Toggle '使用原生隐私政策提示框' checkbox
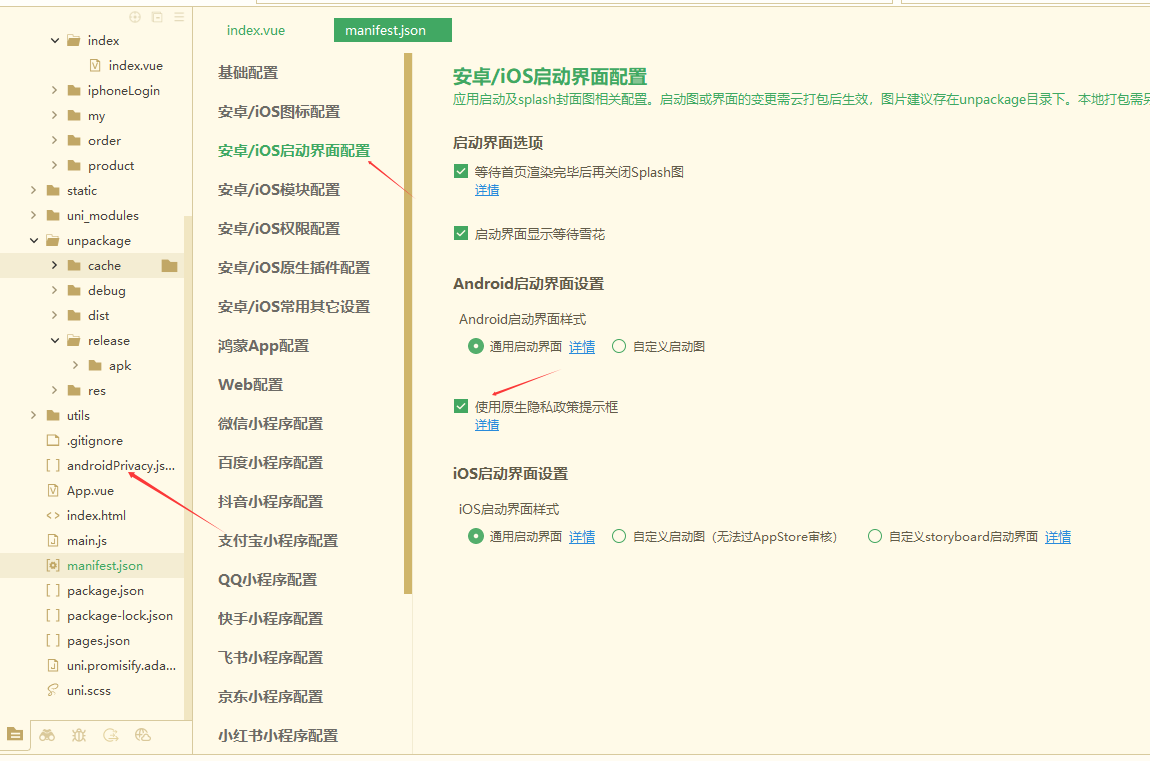The height and width of the screenshot is (761, 1150). click(461, 406)
